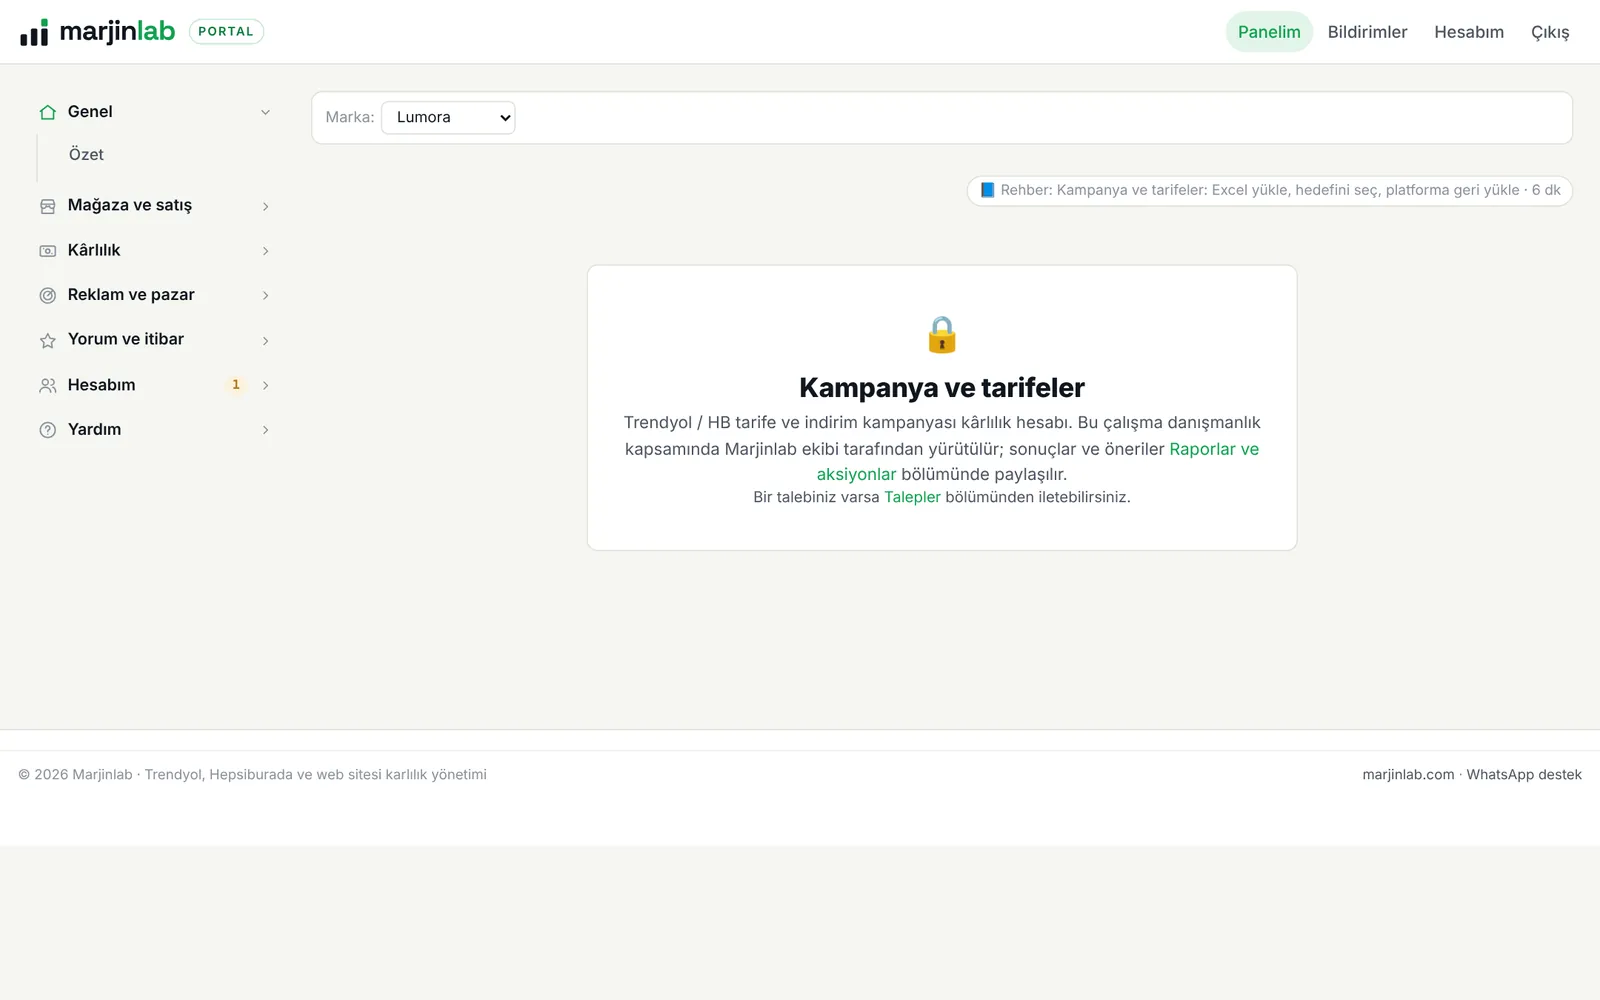Viewport: 1600px width, 1000px height.
Task: Click the notification badge 1 next to Hesabım
Action: coord(236,385)
